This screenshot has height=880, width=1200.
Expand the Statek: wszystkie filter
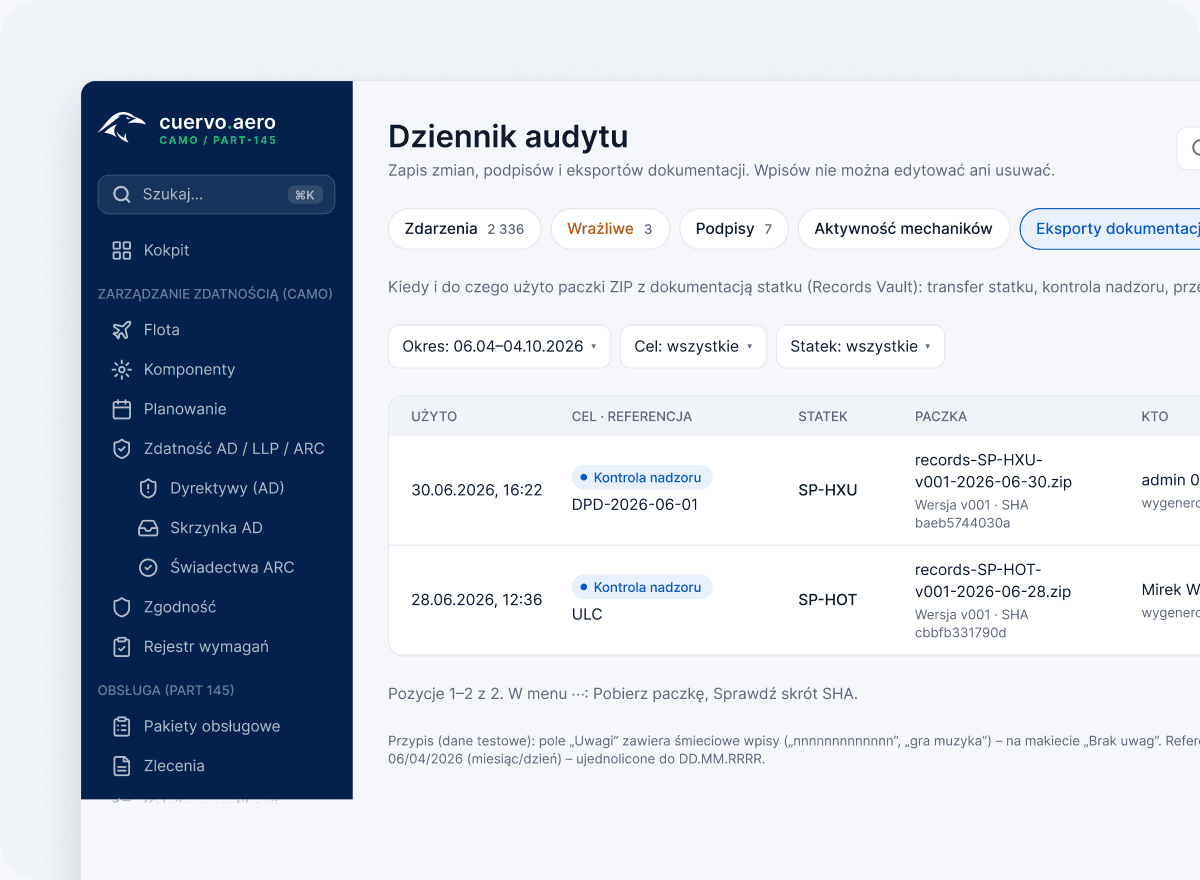pos(860,346)
